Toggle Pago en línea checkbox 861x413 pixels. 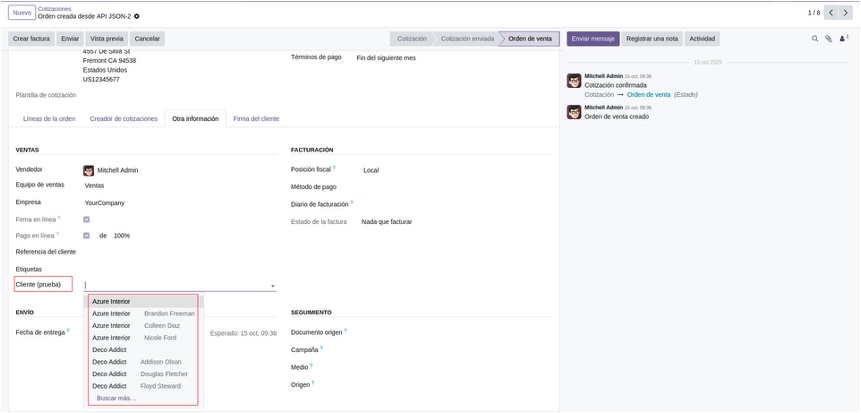click(87, 236)
